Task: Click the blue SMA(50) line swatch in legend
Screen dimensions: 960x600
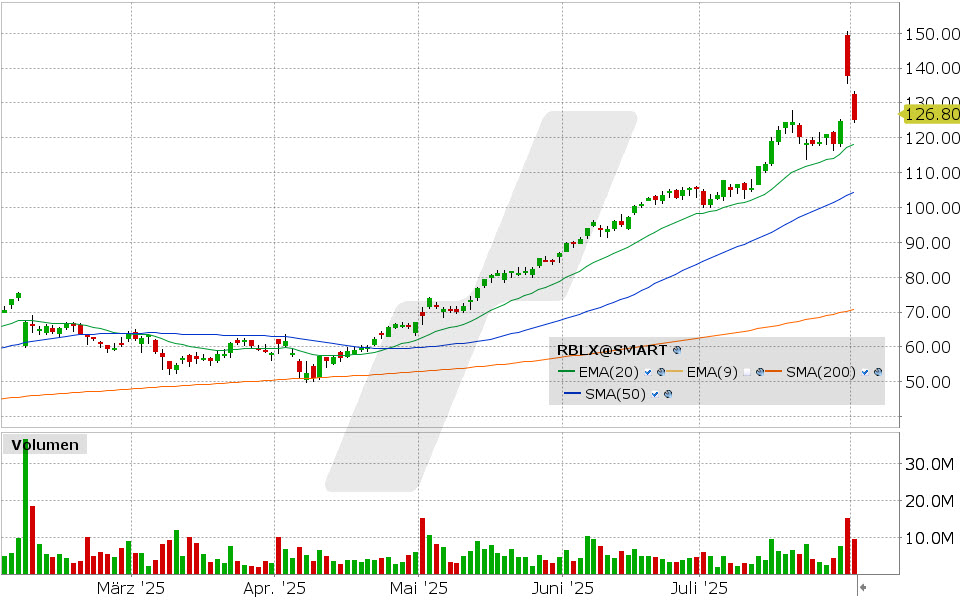Action: 572,394
